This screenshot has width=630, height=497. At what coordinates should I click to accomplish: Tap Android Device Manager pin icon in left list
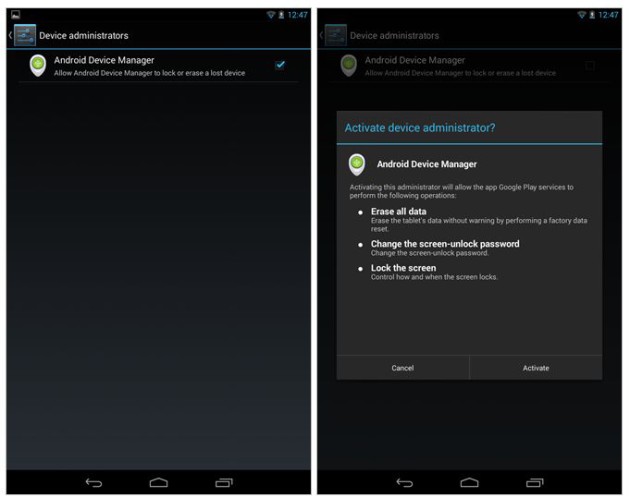coord(38,65)
